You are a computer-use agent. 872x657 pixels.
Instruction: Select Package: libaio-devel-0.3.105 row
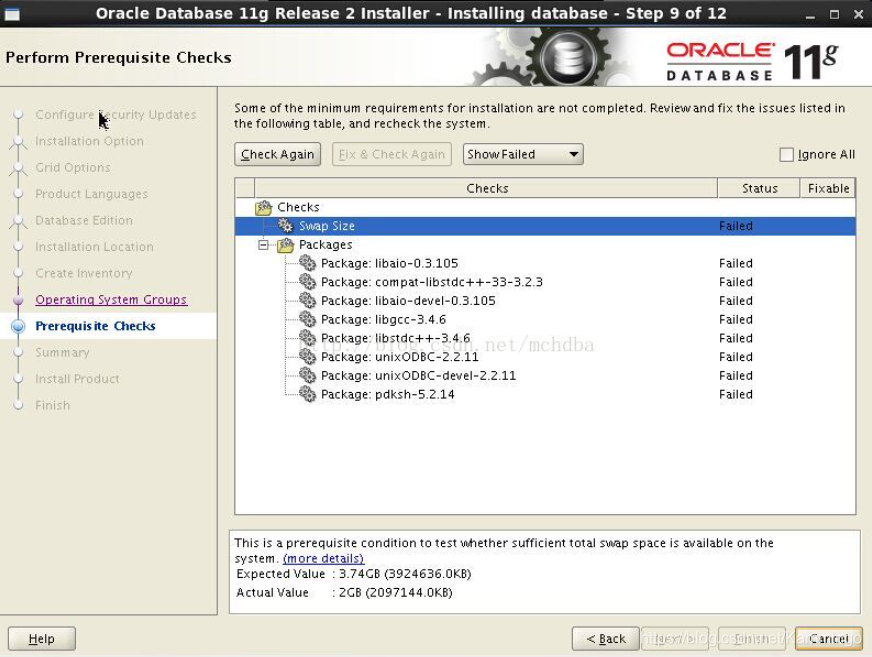coord(545,301)
